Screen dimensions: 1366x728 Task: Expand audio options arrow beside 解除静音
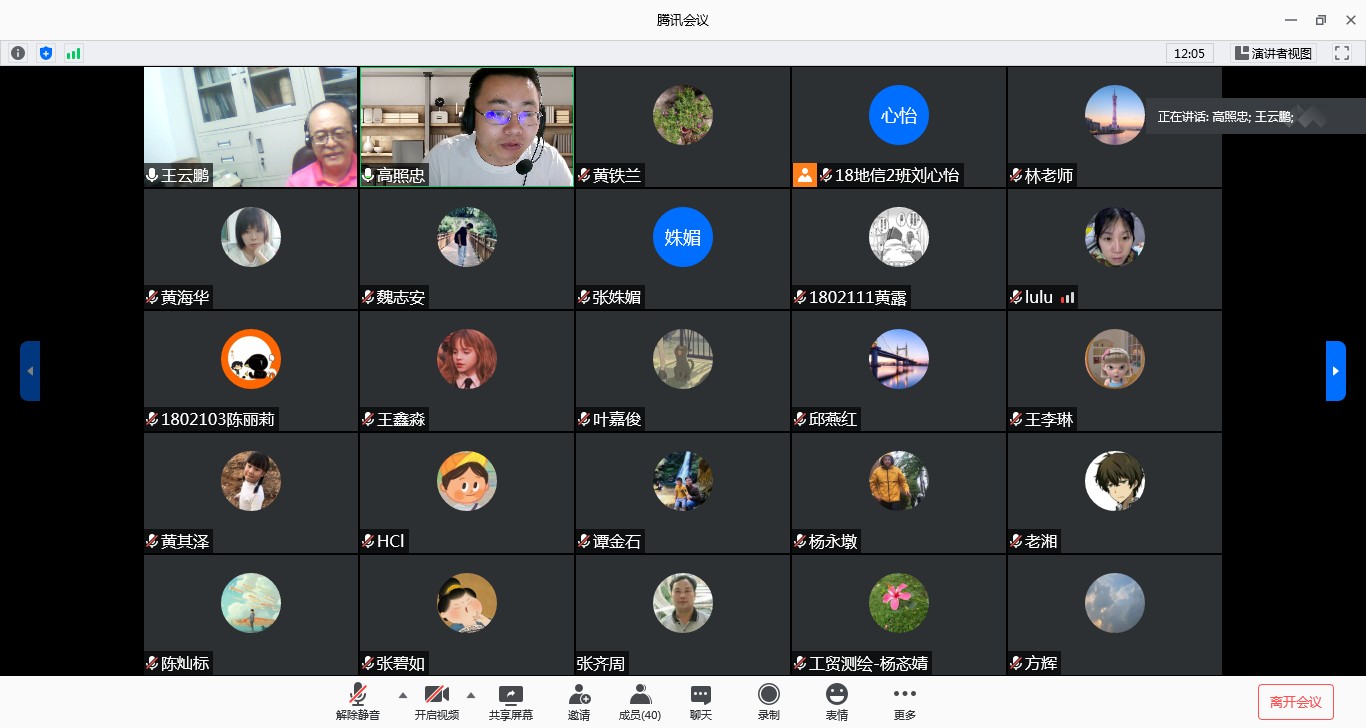pos(403,695)
